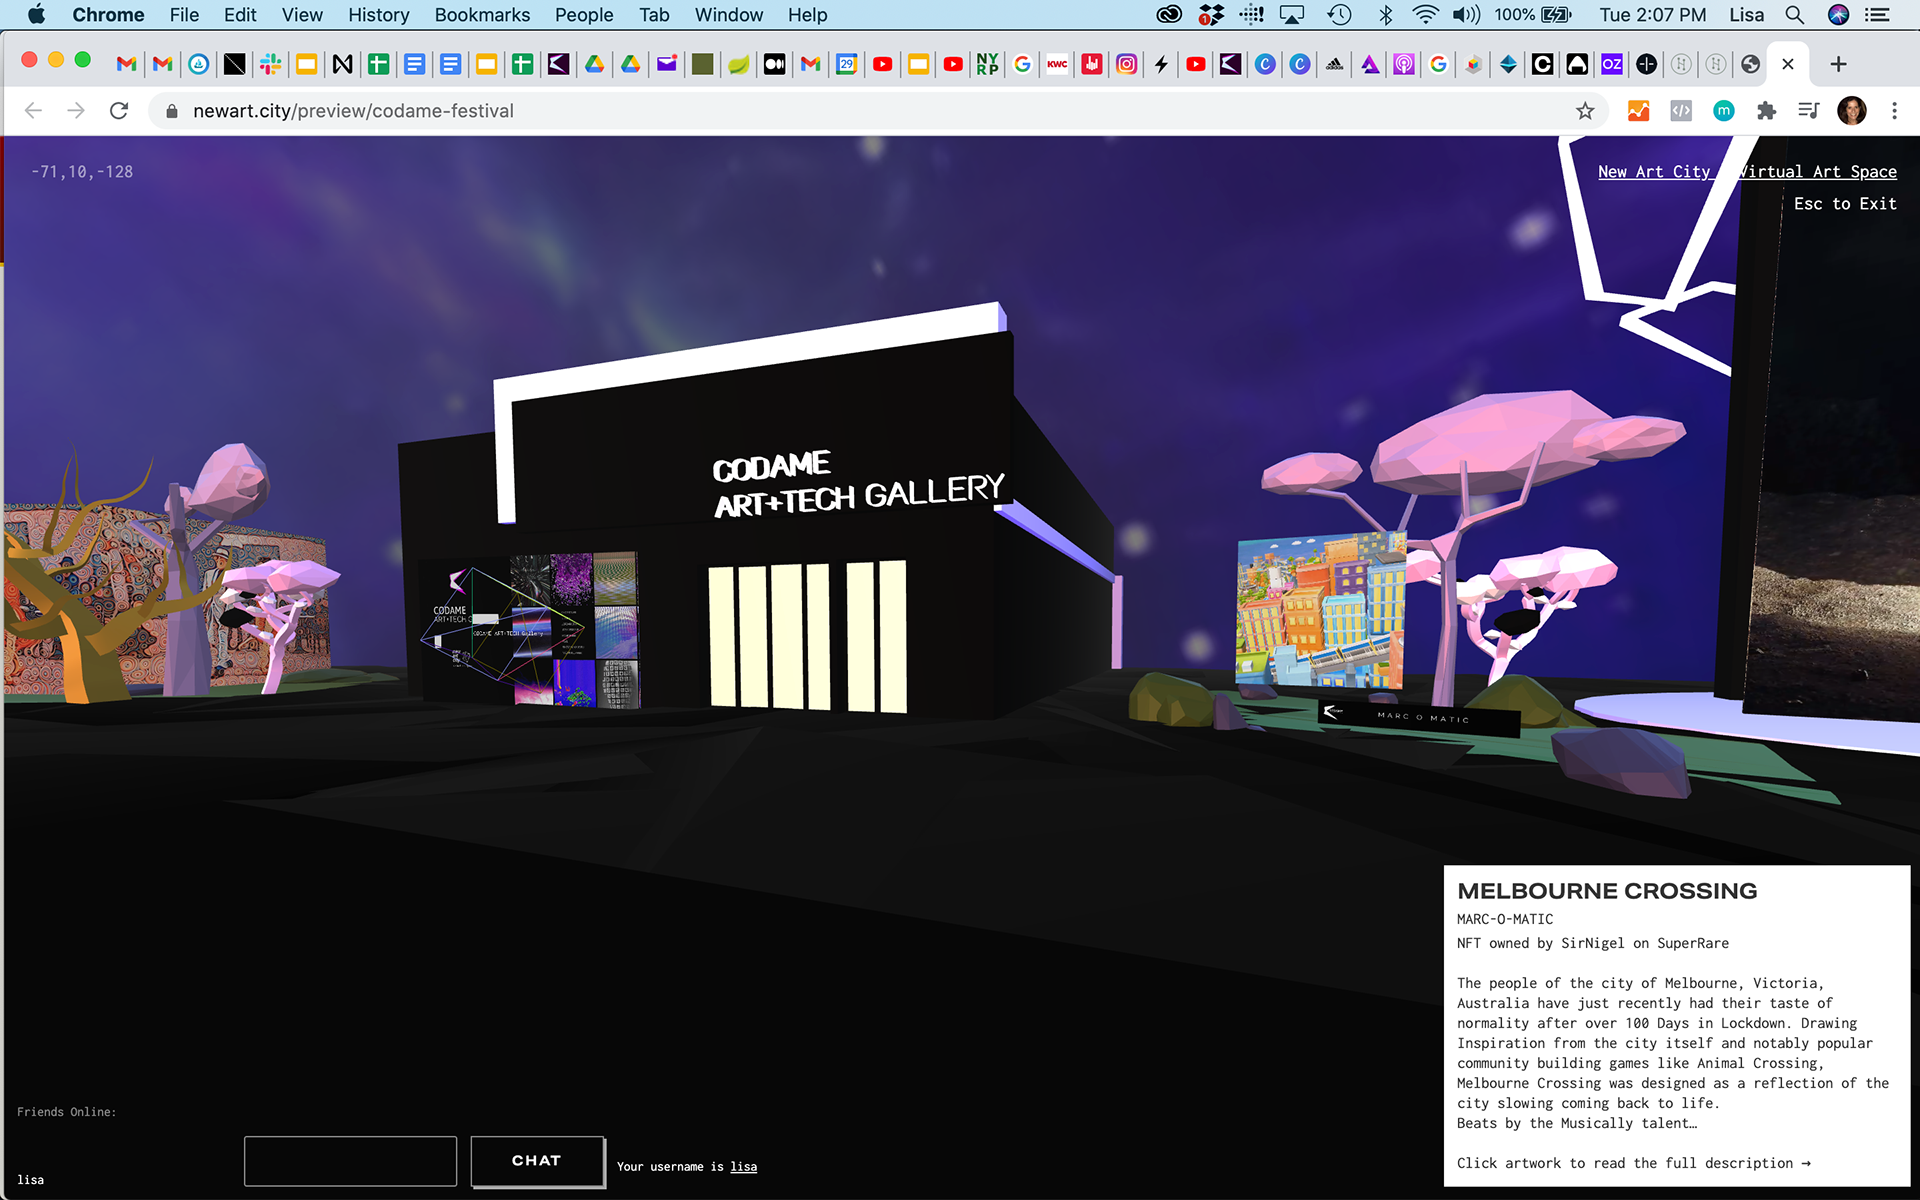Open the Help menu

point(807,15)
